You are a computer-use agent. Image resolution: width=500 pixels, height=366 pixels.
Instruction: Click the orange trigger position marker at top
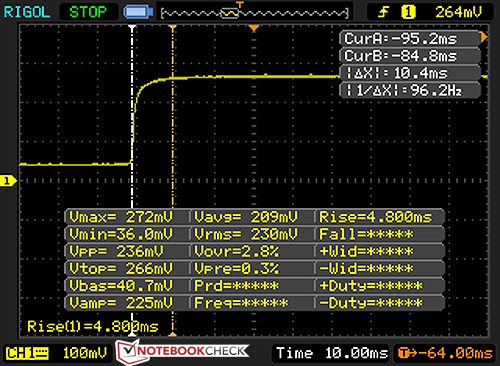click(254, 28)
